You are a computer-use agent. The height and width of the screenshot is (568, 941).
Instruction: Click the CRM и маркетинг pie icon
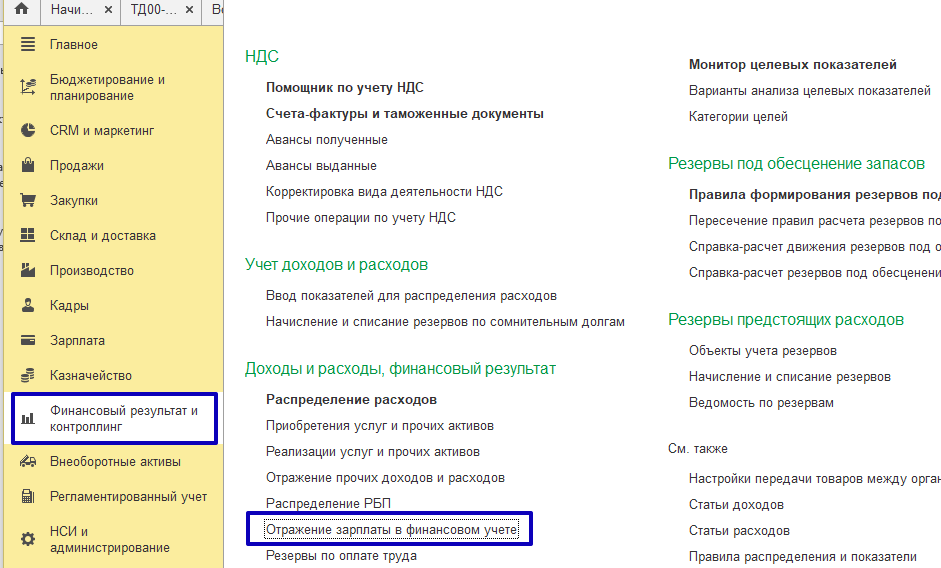tap(28, 131)
